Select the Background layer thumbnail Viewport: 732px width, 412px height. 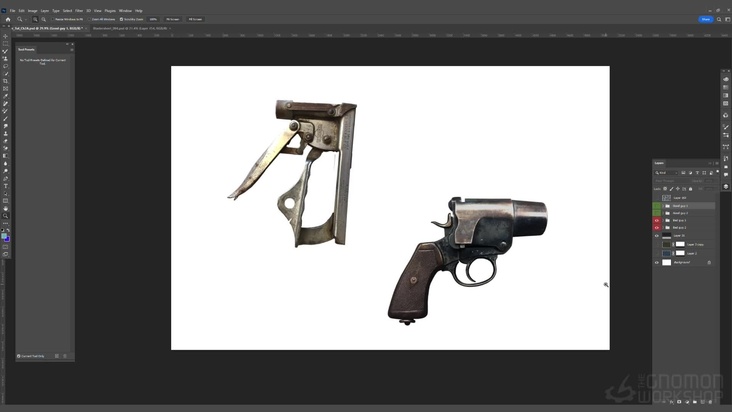pos(667,263)
